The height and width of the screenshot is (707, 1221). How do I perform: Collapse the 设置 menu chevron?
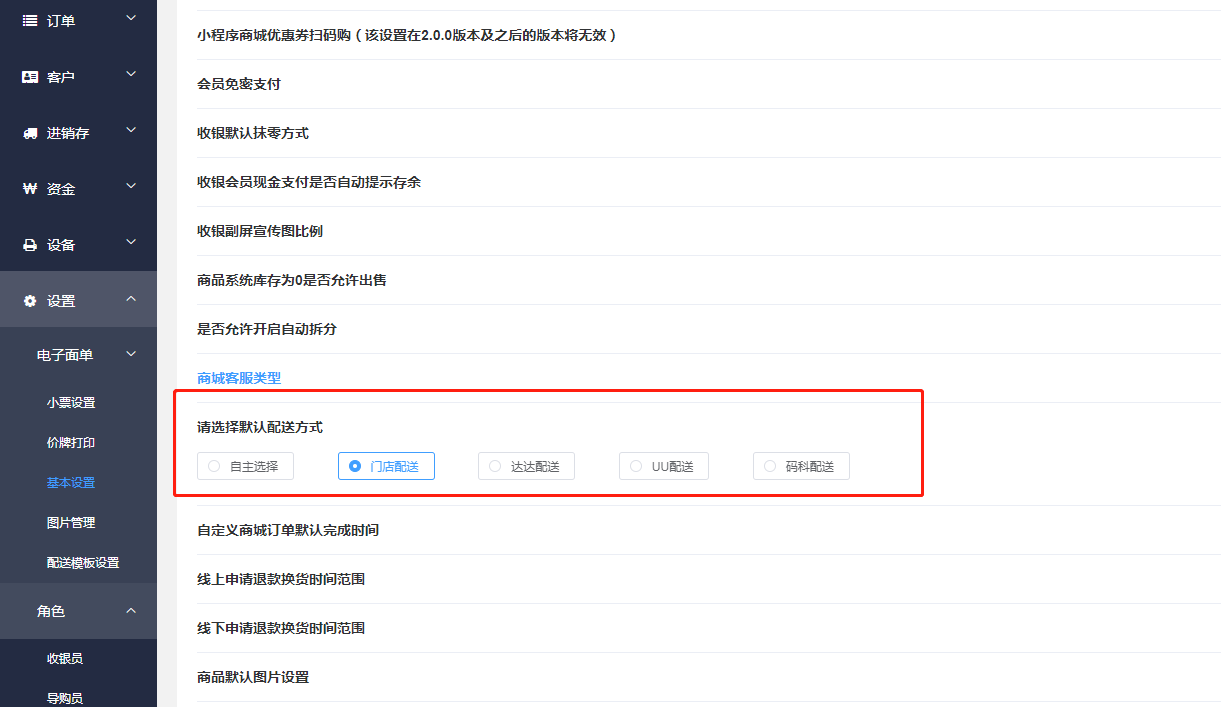(x=131, y=299)
